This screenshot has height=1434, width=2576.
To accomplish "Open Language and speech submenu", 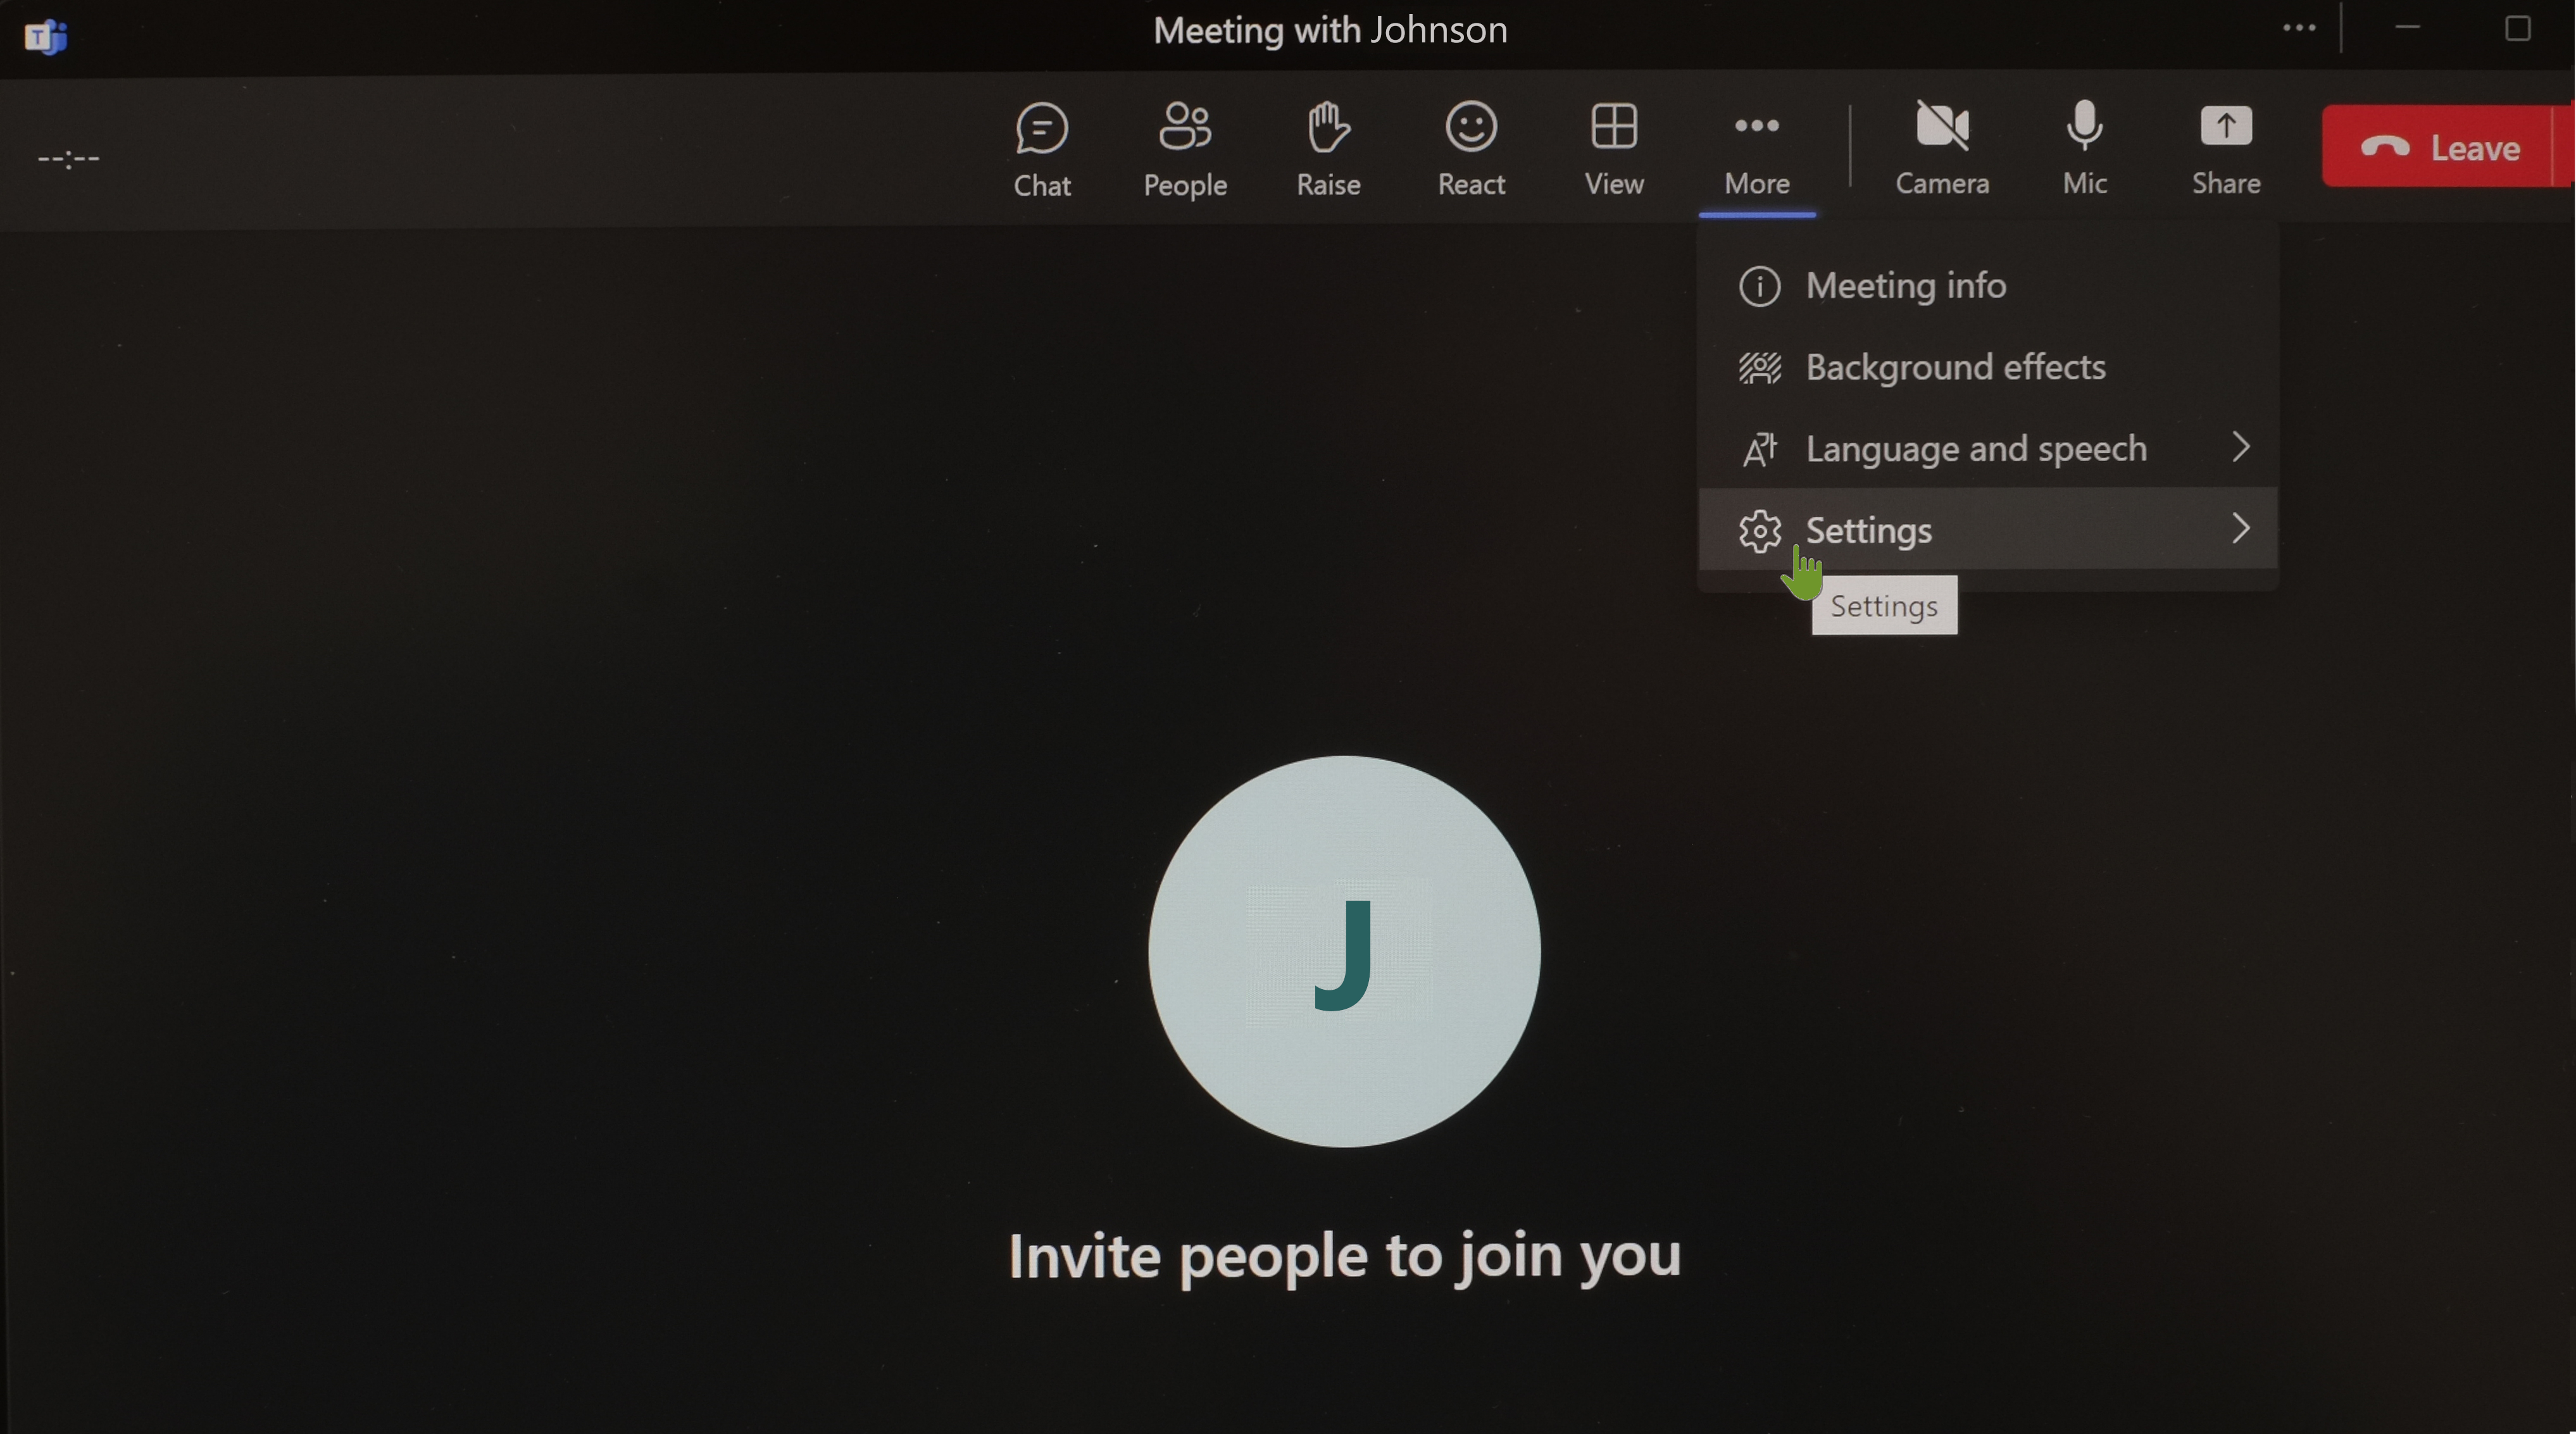I will [x=1987, y=448].
